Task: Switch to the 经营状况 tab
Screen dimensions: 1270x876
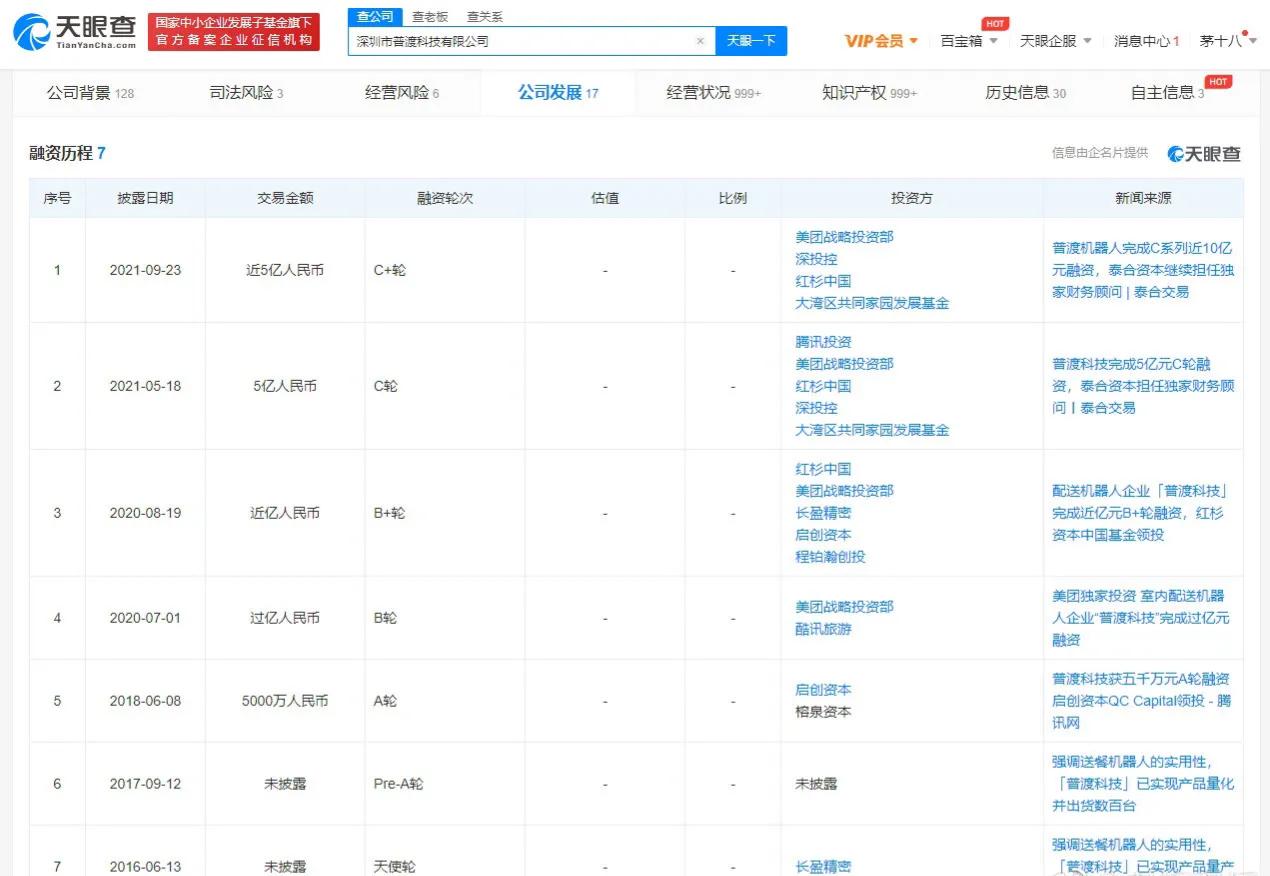Action: click(x=714, y=93)
